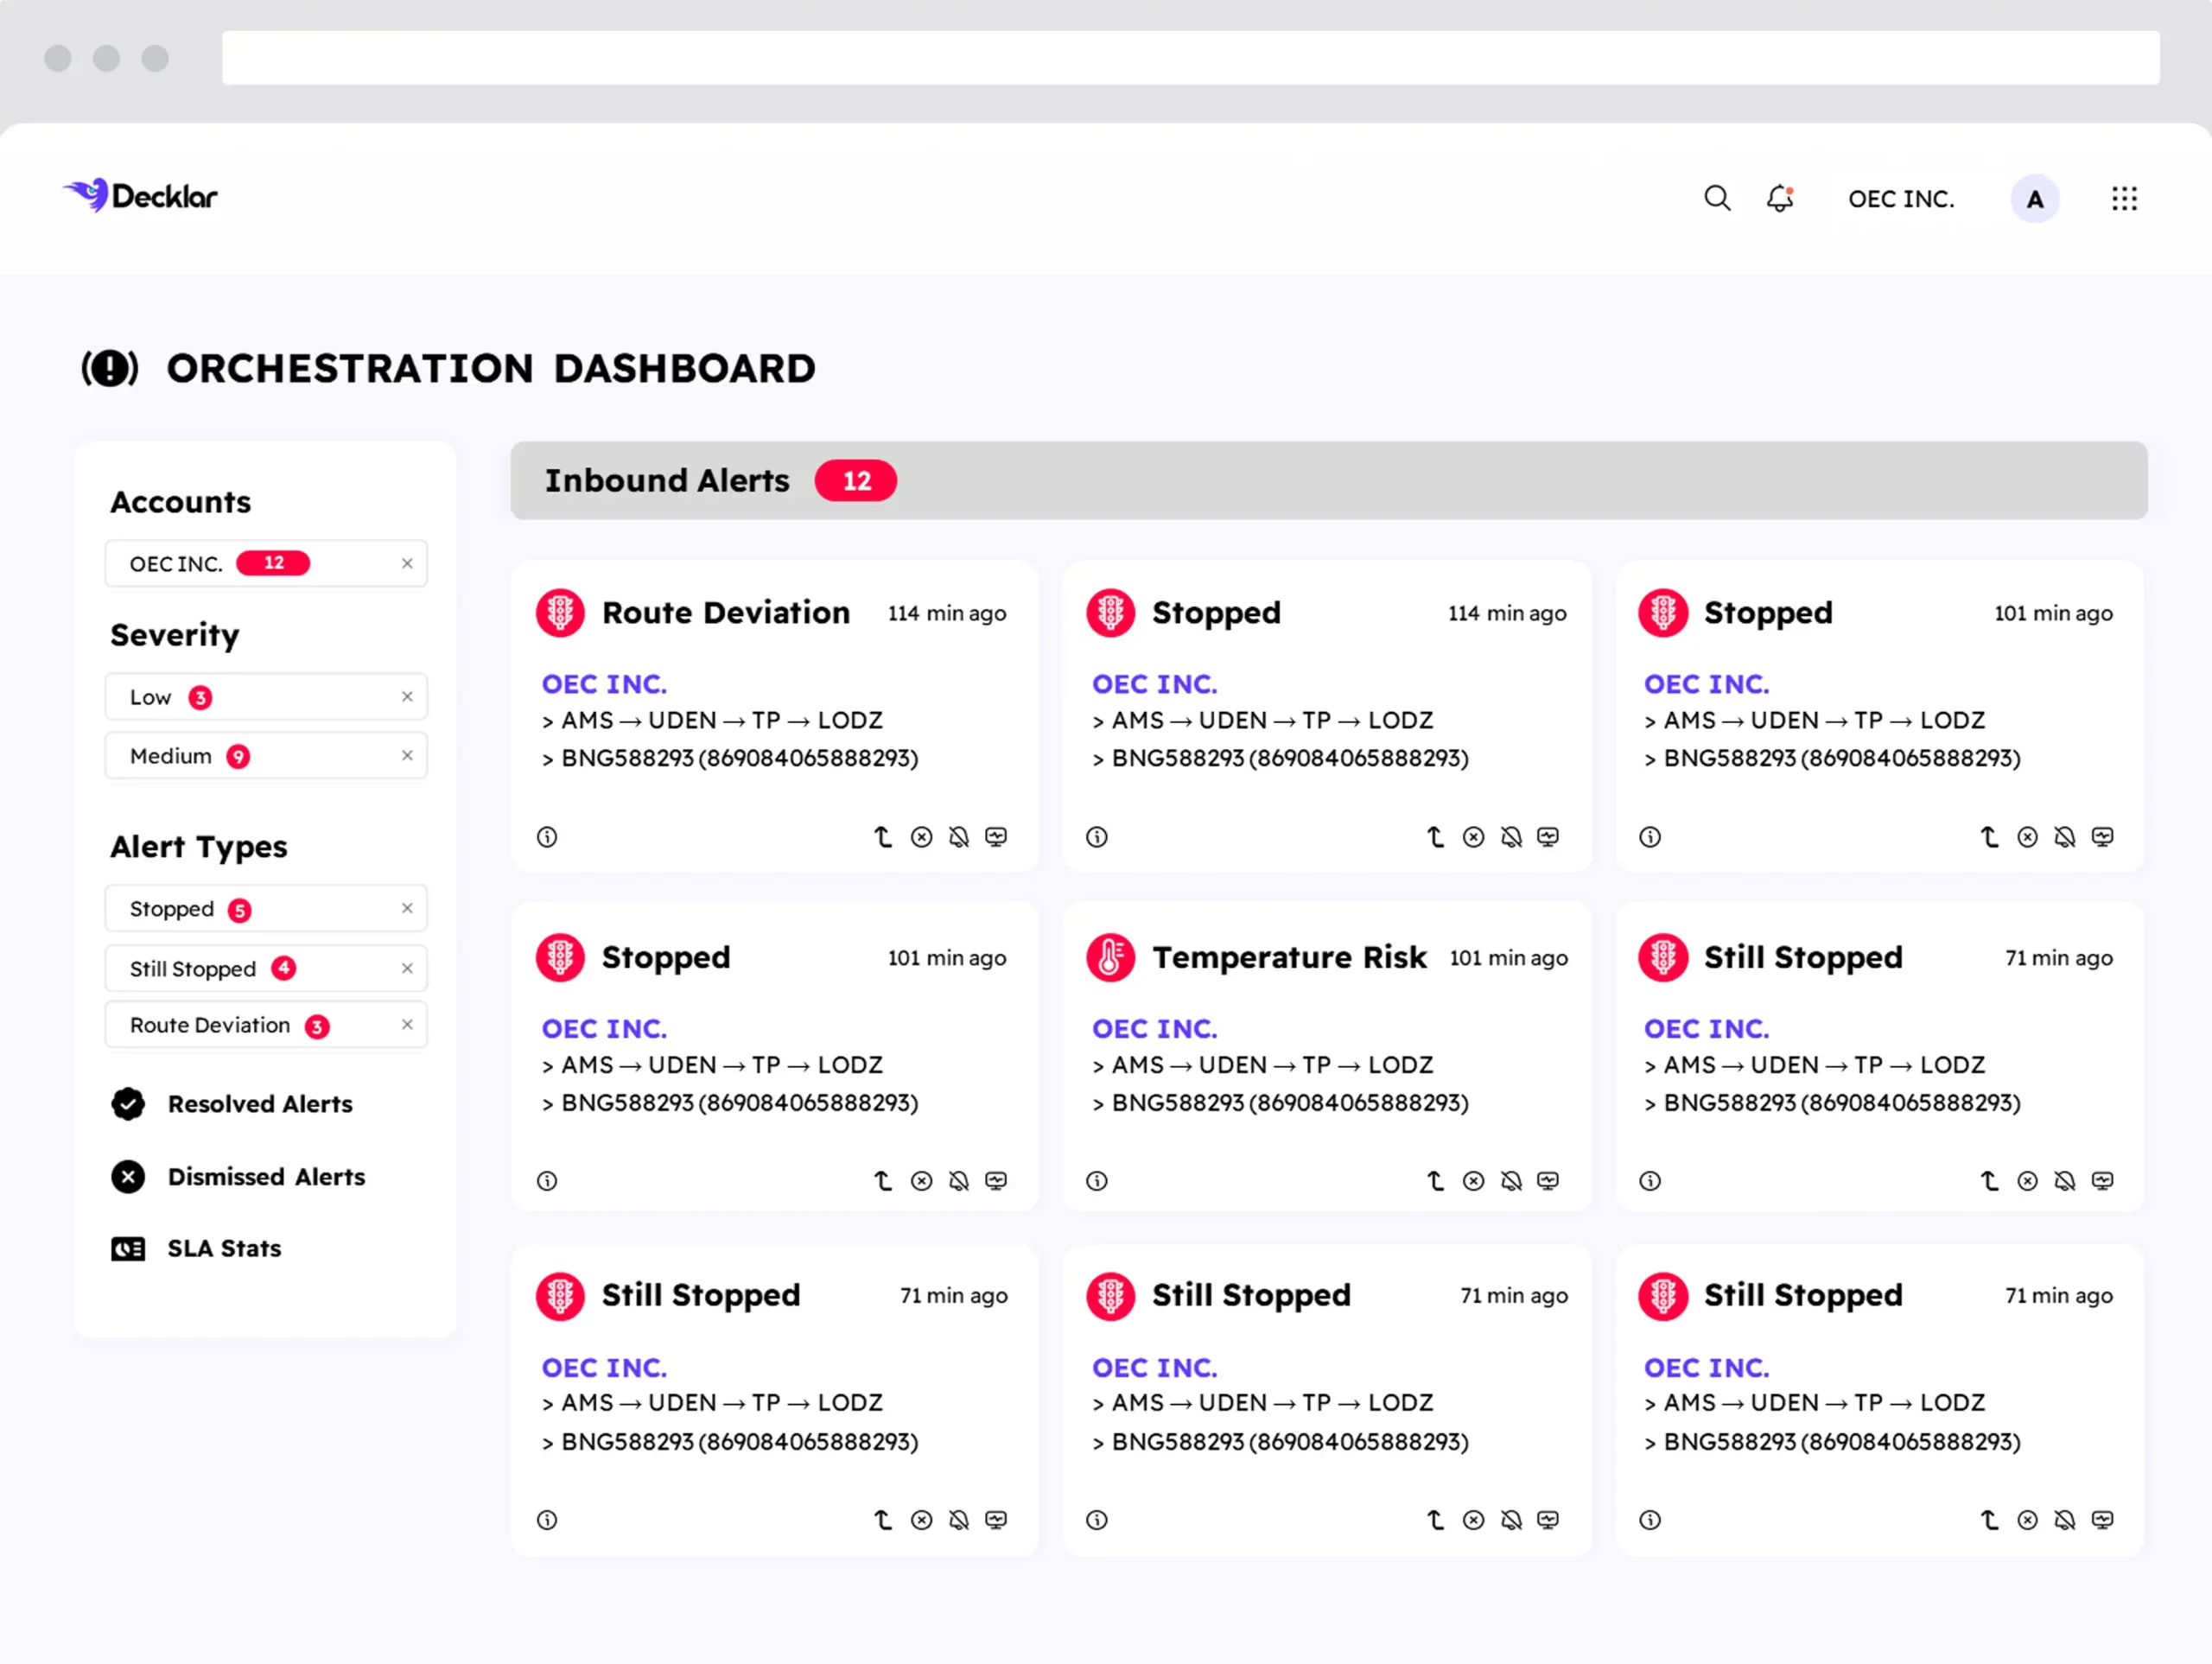
Task: Dismiss the Temperature Risk alert via X icon
Action: pos(1473,1181)
